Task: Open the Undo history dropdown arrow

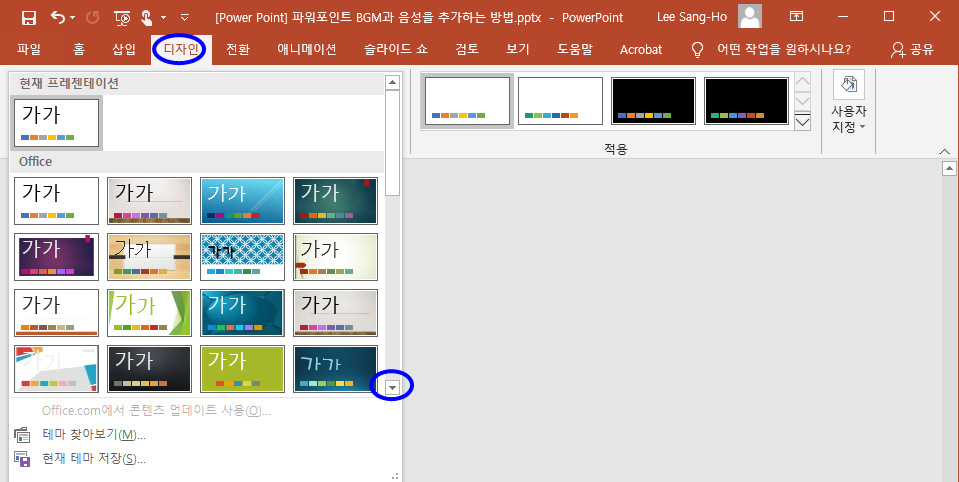Action: tap(73, 18)
